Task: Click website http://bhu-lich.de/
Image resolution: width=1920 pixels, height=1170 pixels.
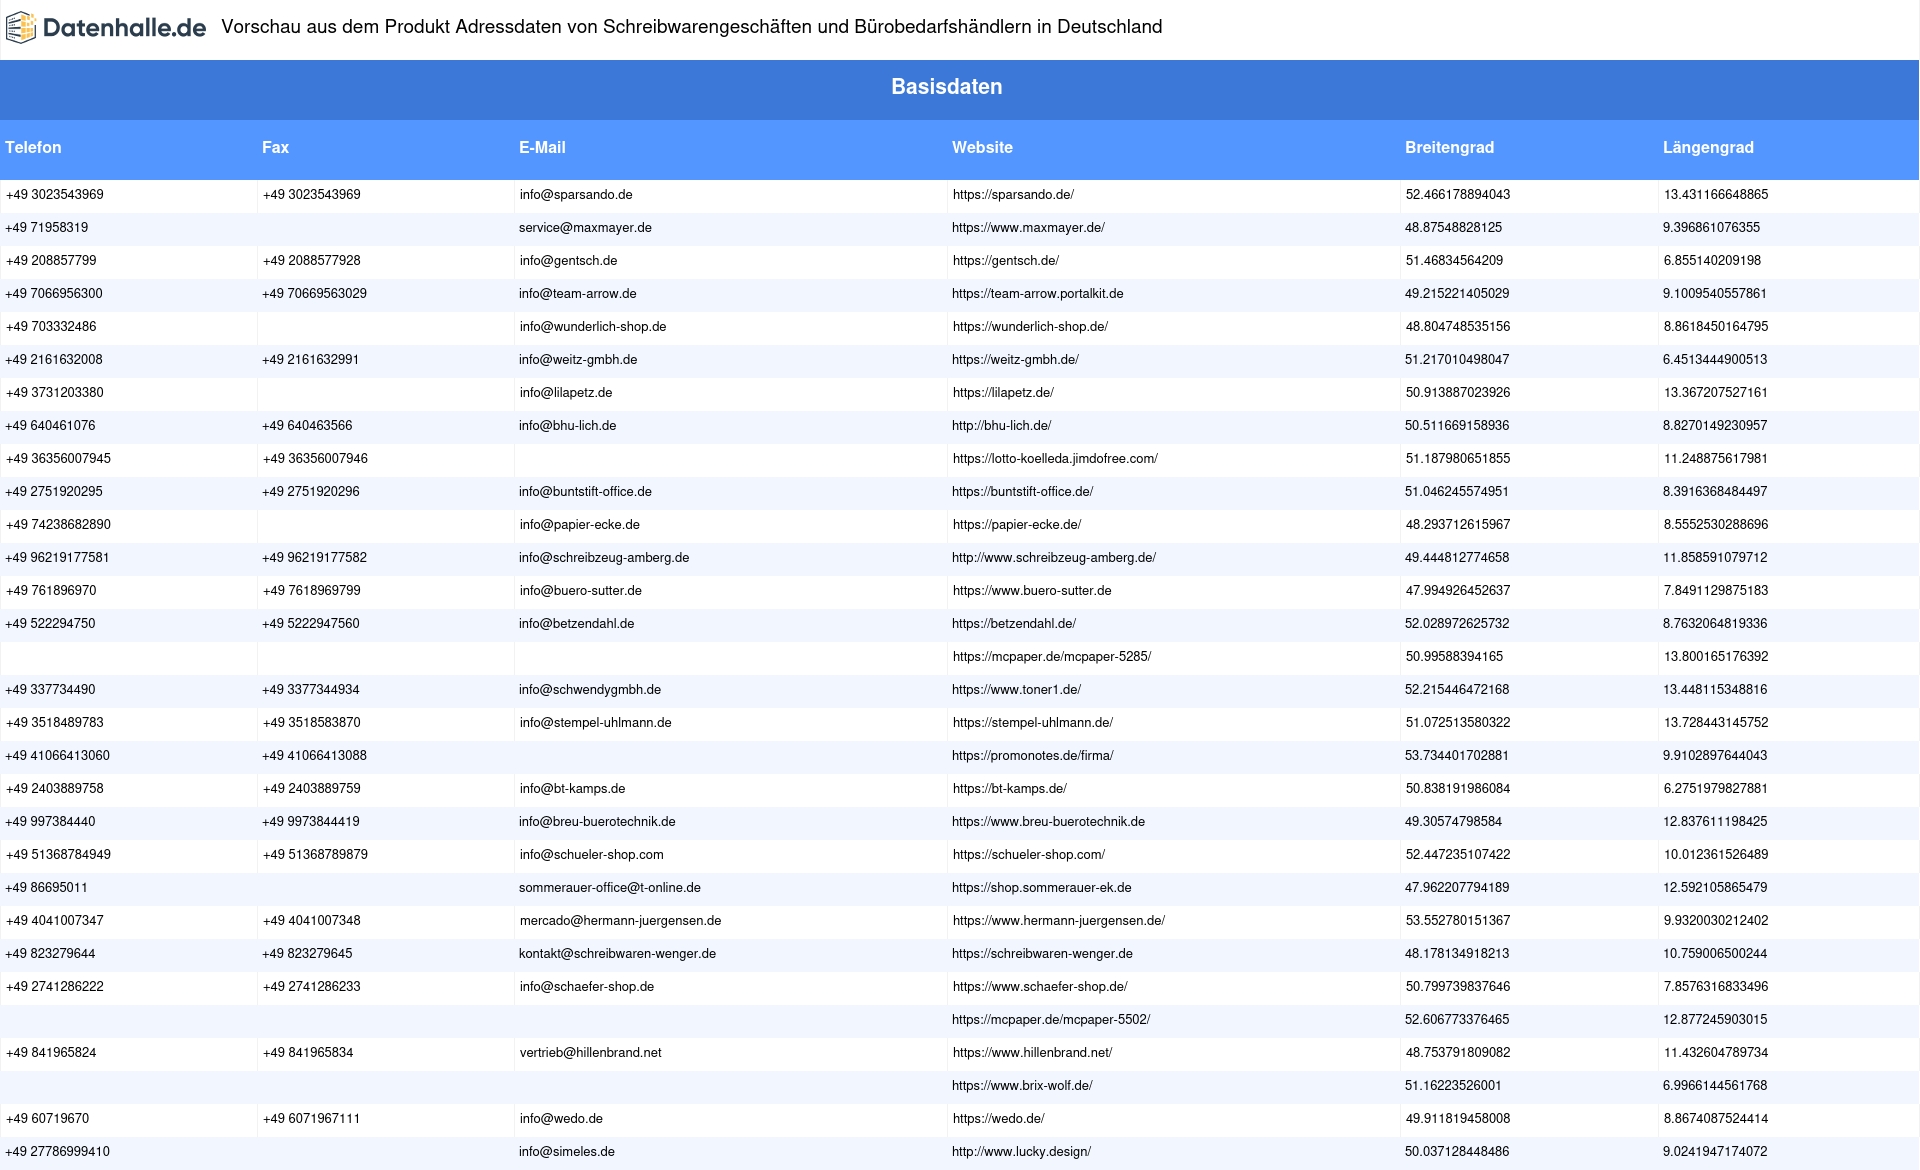Action: click(1001, 426)
